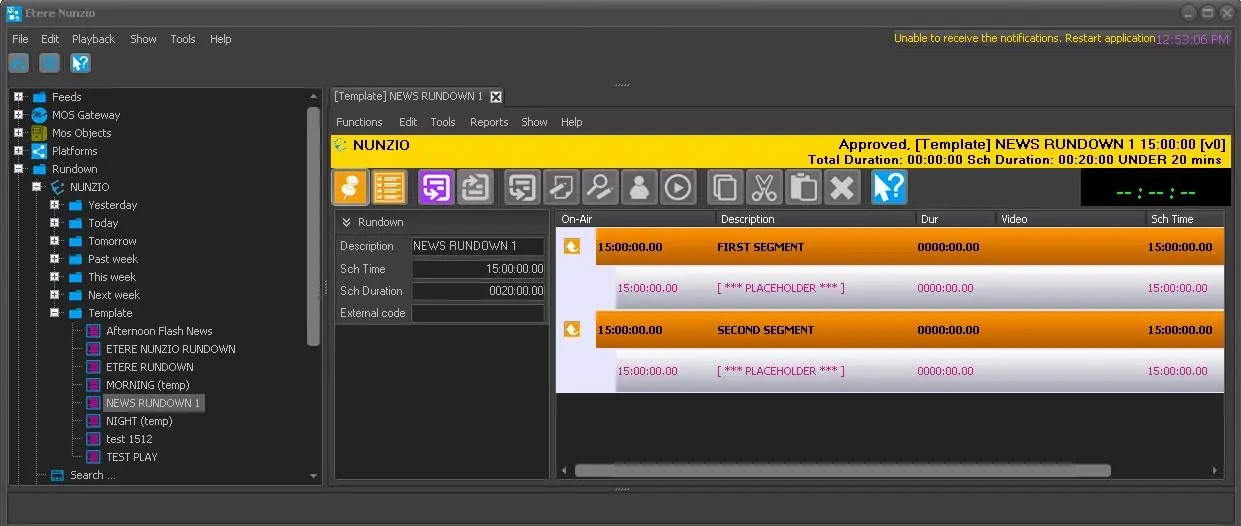Click the X delete toolbar icon
Viewport: 1241px width, 526px height.
[x=843, y=187]
